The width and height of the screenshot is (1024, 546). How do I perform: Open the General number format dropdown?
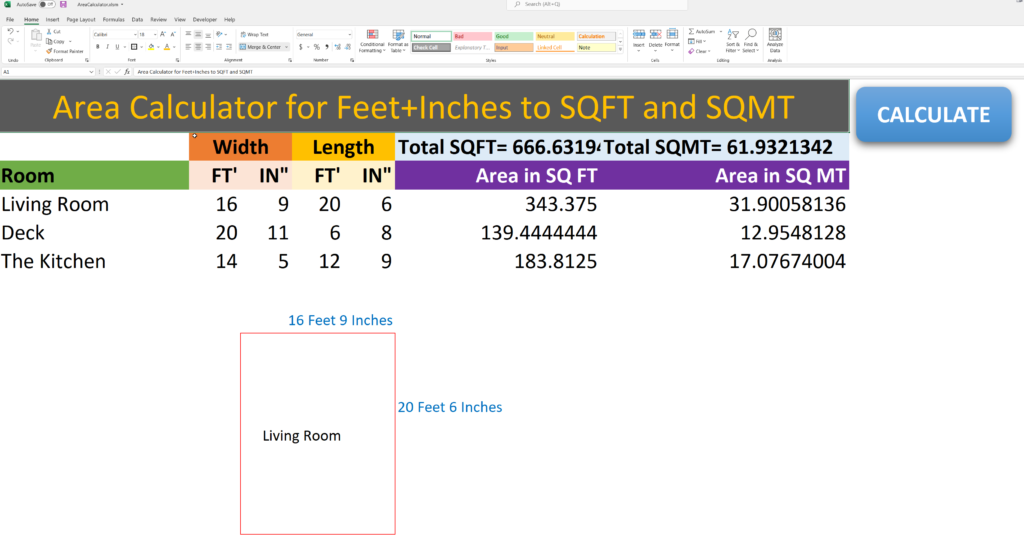tap(324, 35)
